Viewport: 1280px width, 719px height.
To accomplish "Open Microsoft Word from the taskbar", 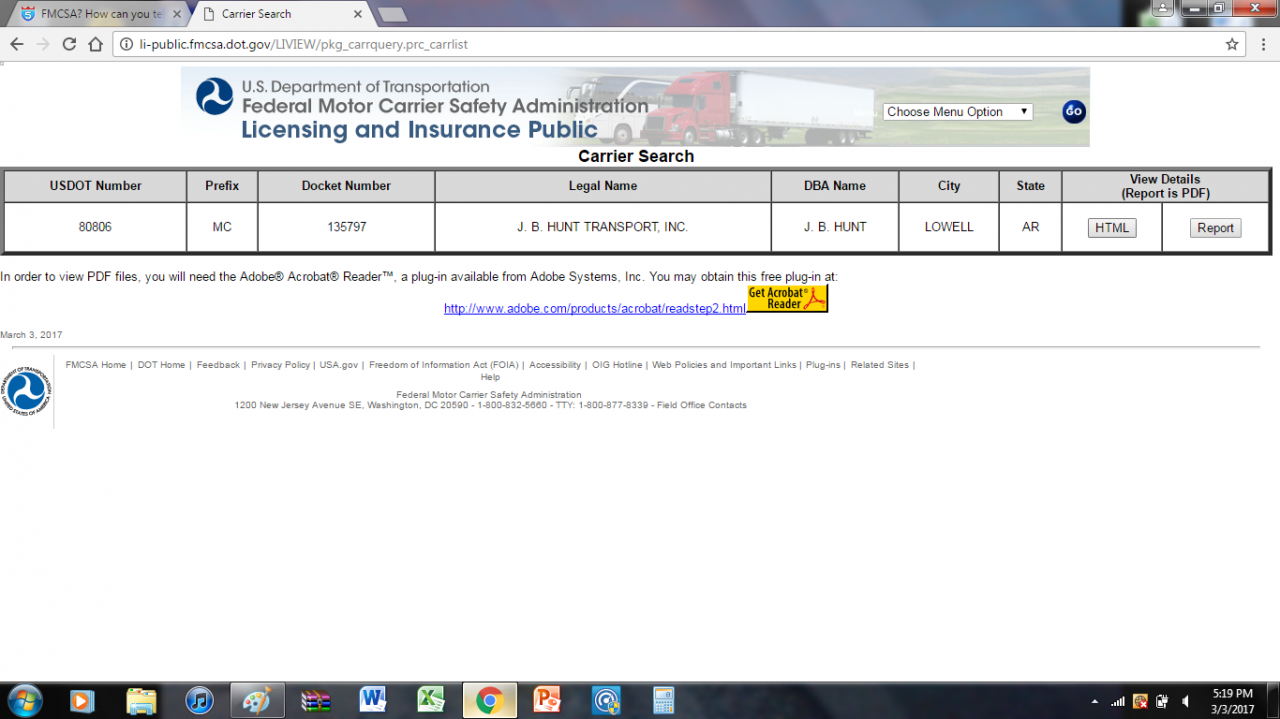I will coord(373,700).
